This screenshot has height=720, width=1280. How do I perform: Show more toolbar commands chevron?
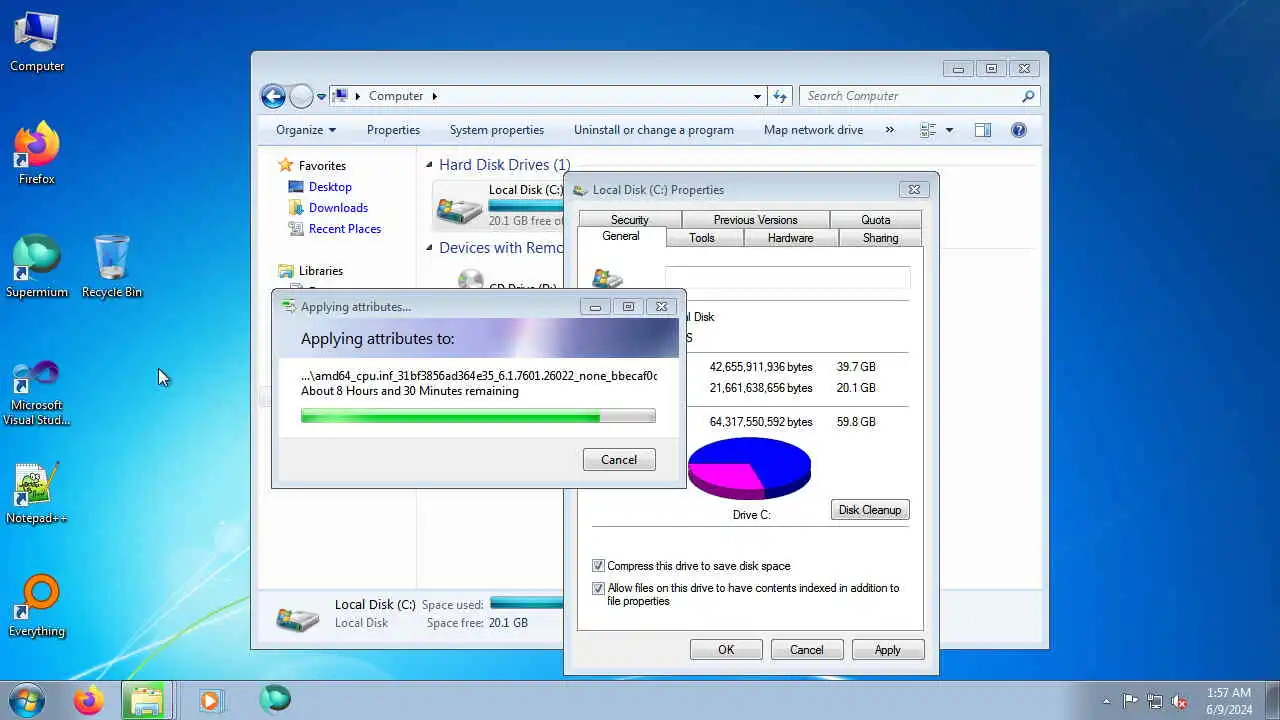pos(889,130)
